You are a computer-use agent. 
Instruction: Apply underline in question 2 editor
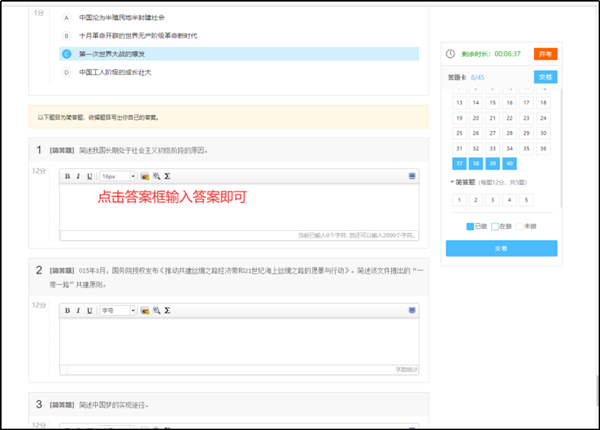click(x=90, y=310)
